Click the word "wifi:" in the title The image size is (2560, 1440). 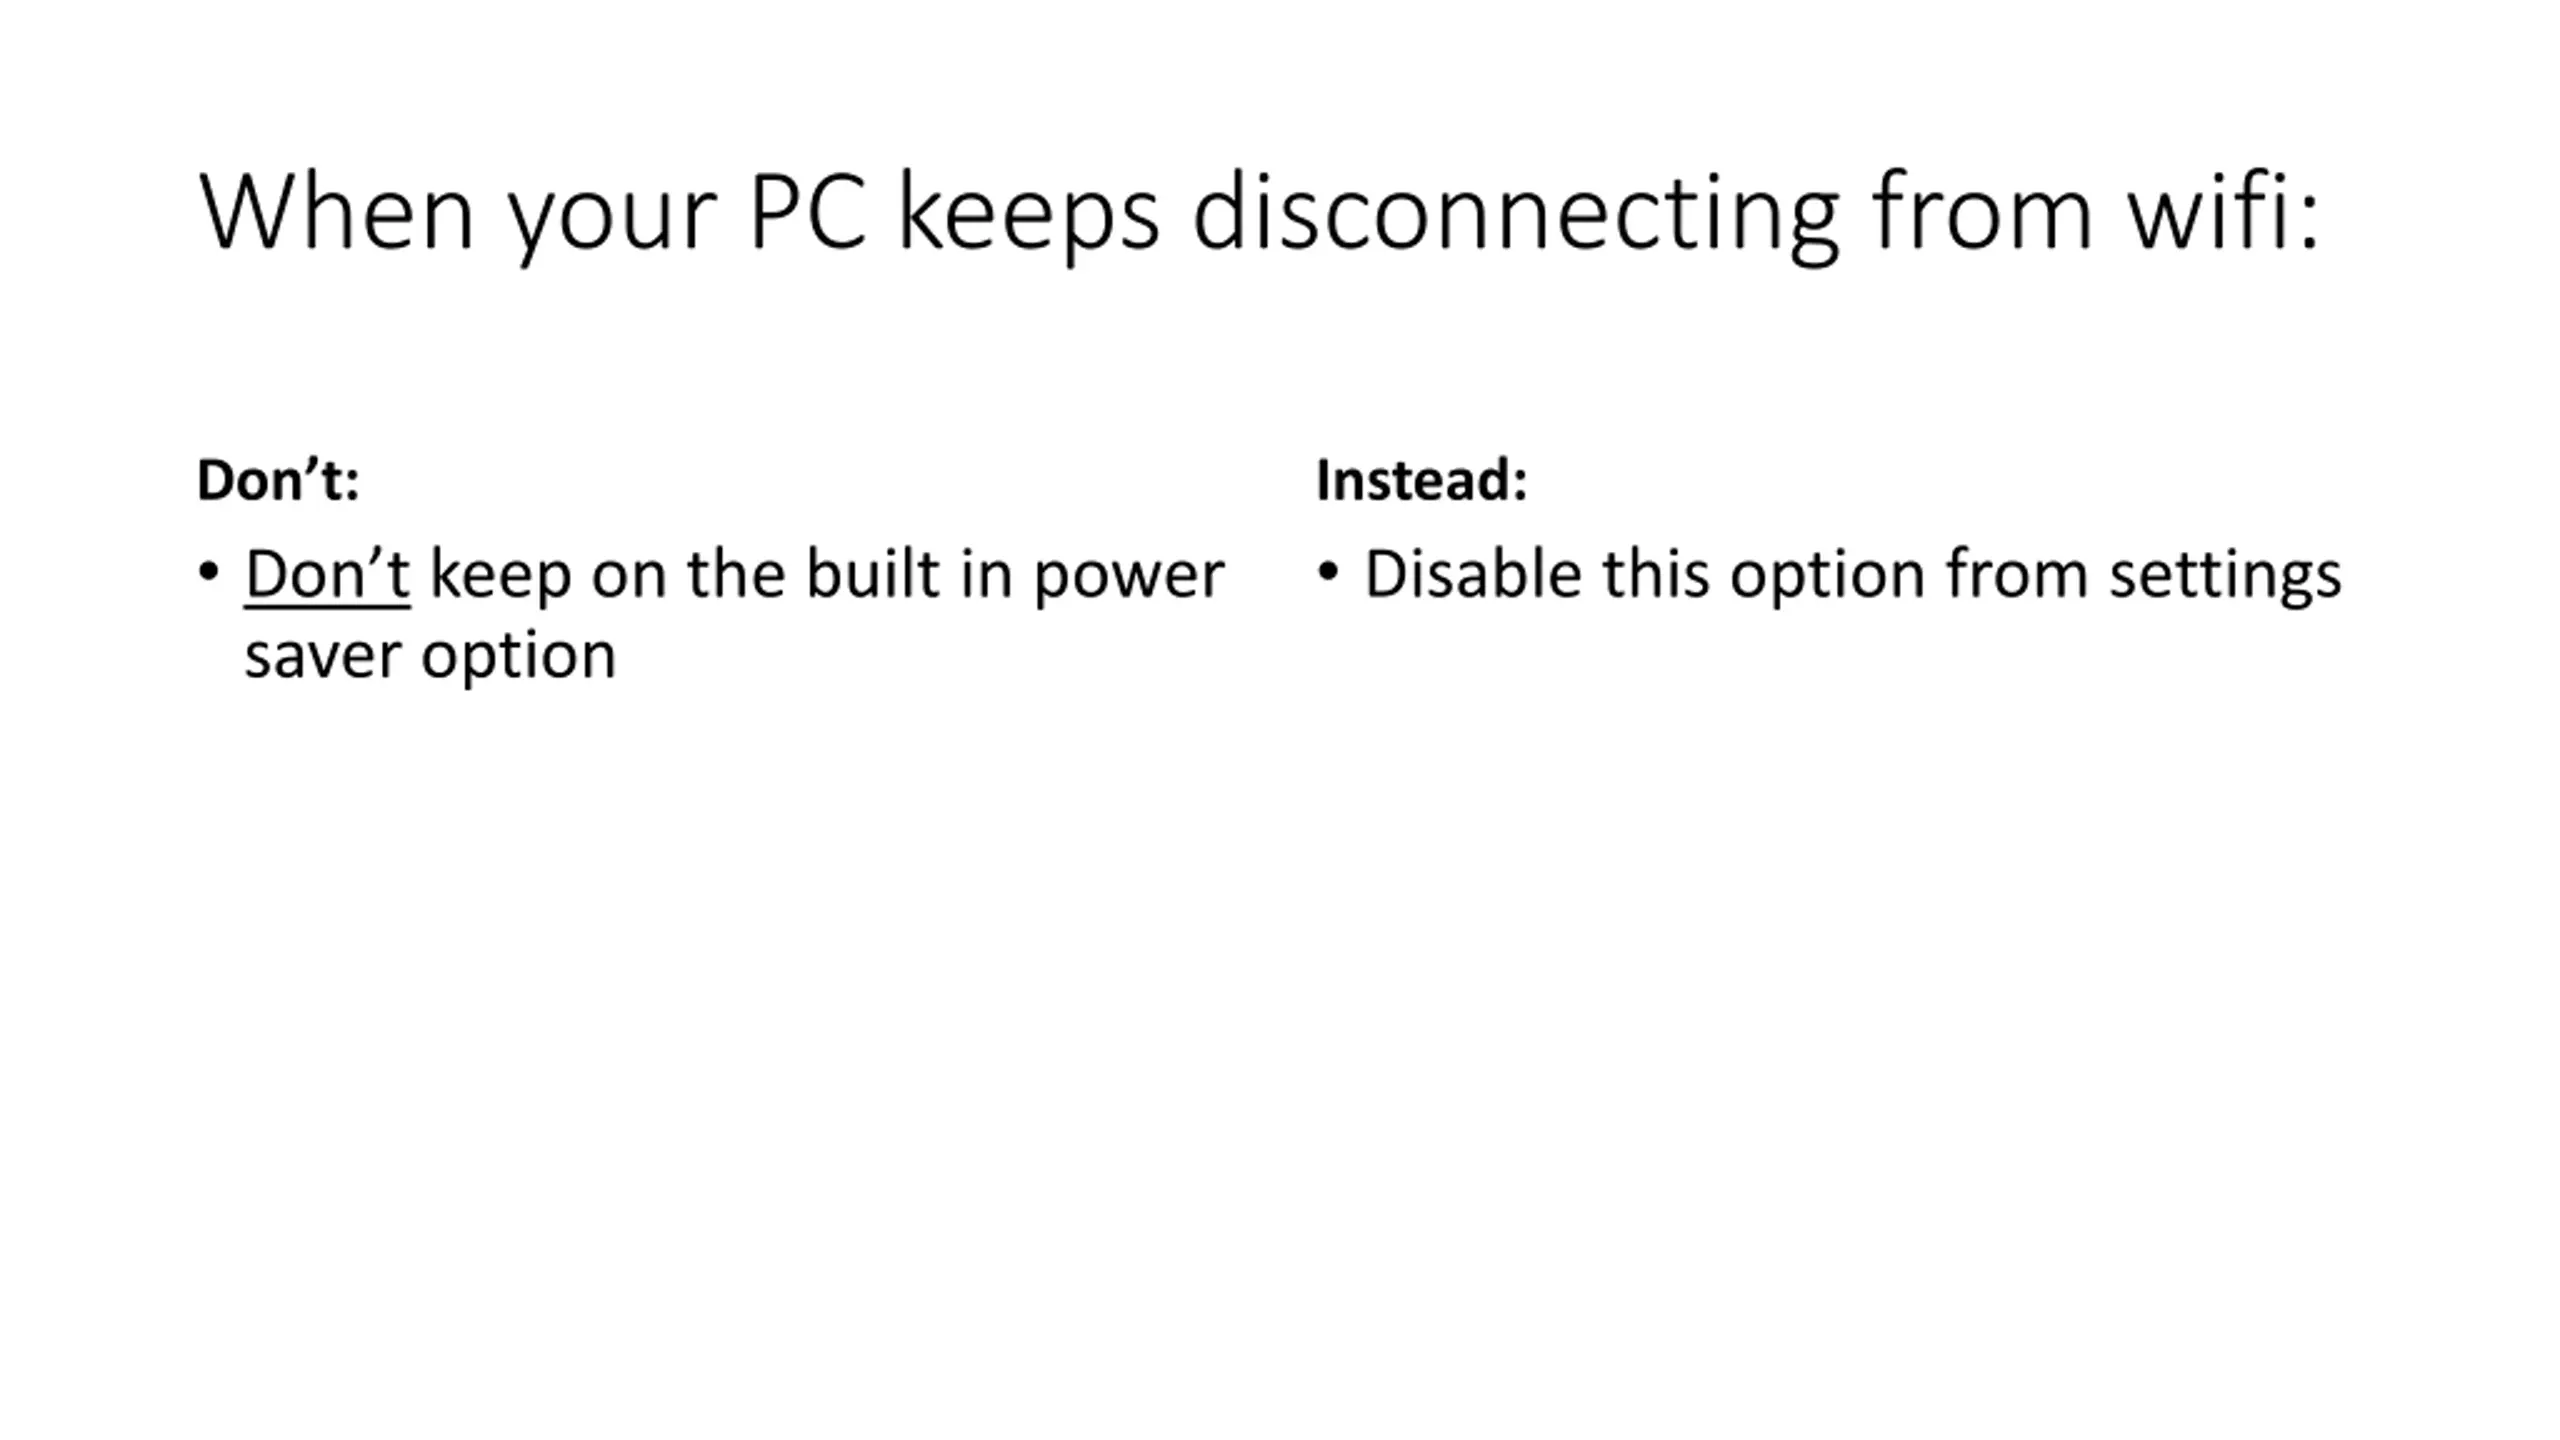2223,209
